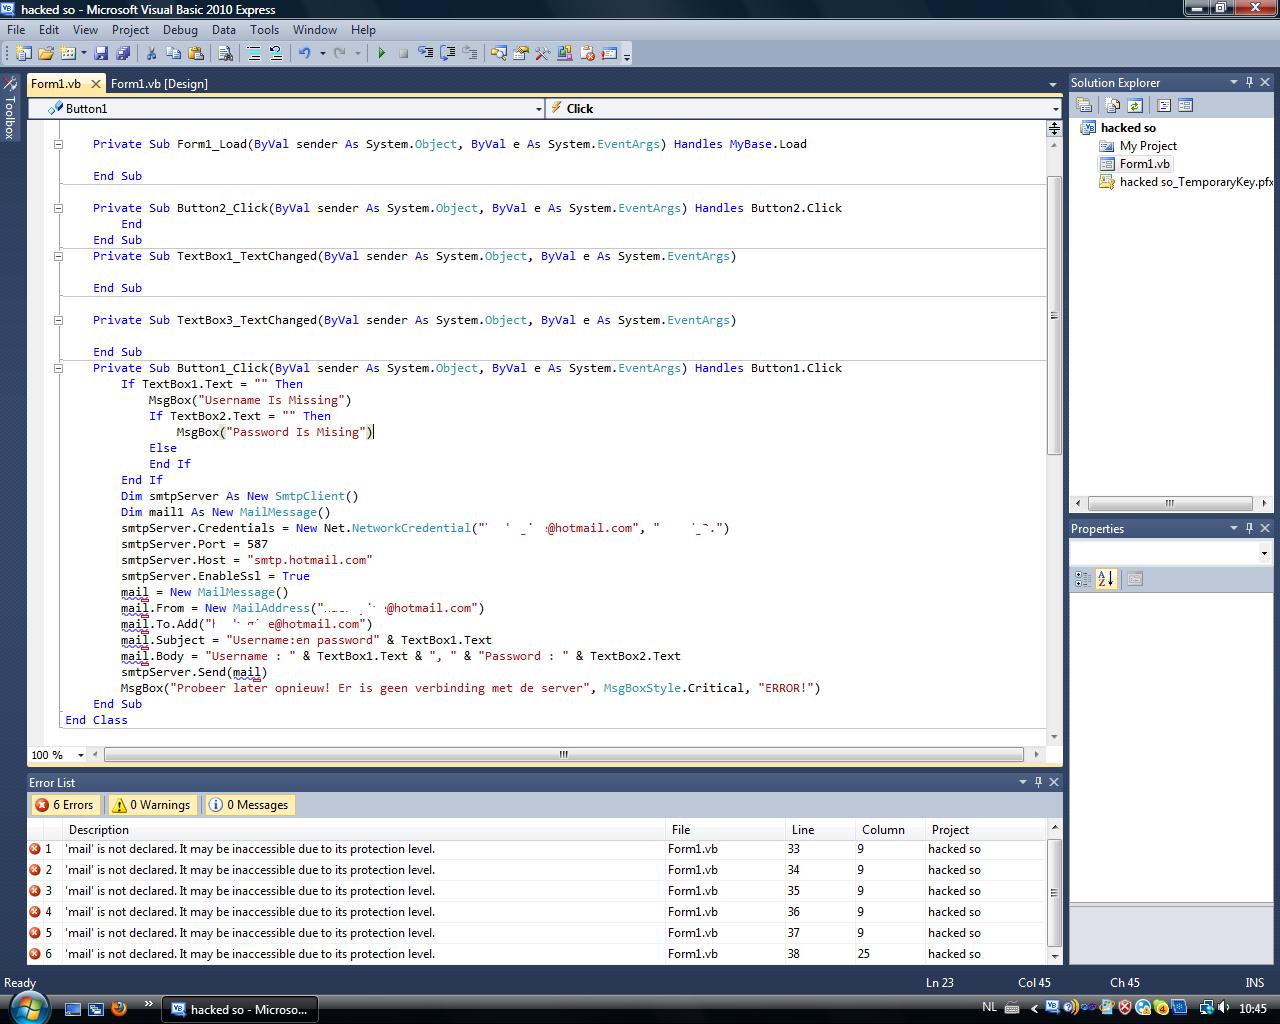Click View Designer icon in Solution Explorer
This screenshot has width=1280, height=1024.
1186,105
